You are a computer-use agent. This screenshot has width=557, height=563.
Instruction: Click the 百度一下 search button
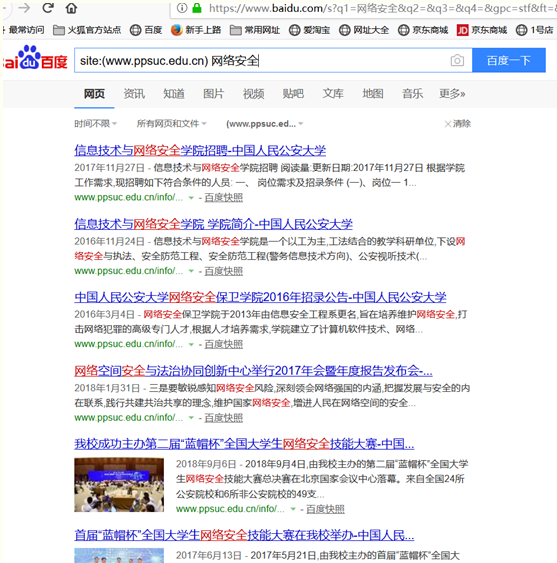pos(509,60)
